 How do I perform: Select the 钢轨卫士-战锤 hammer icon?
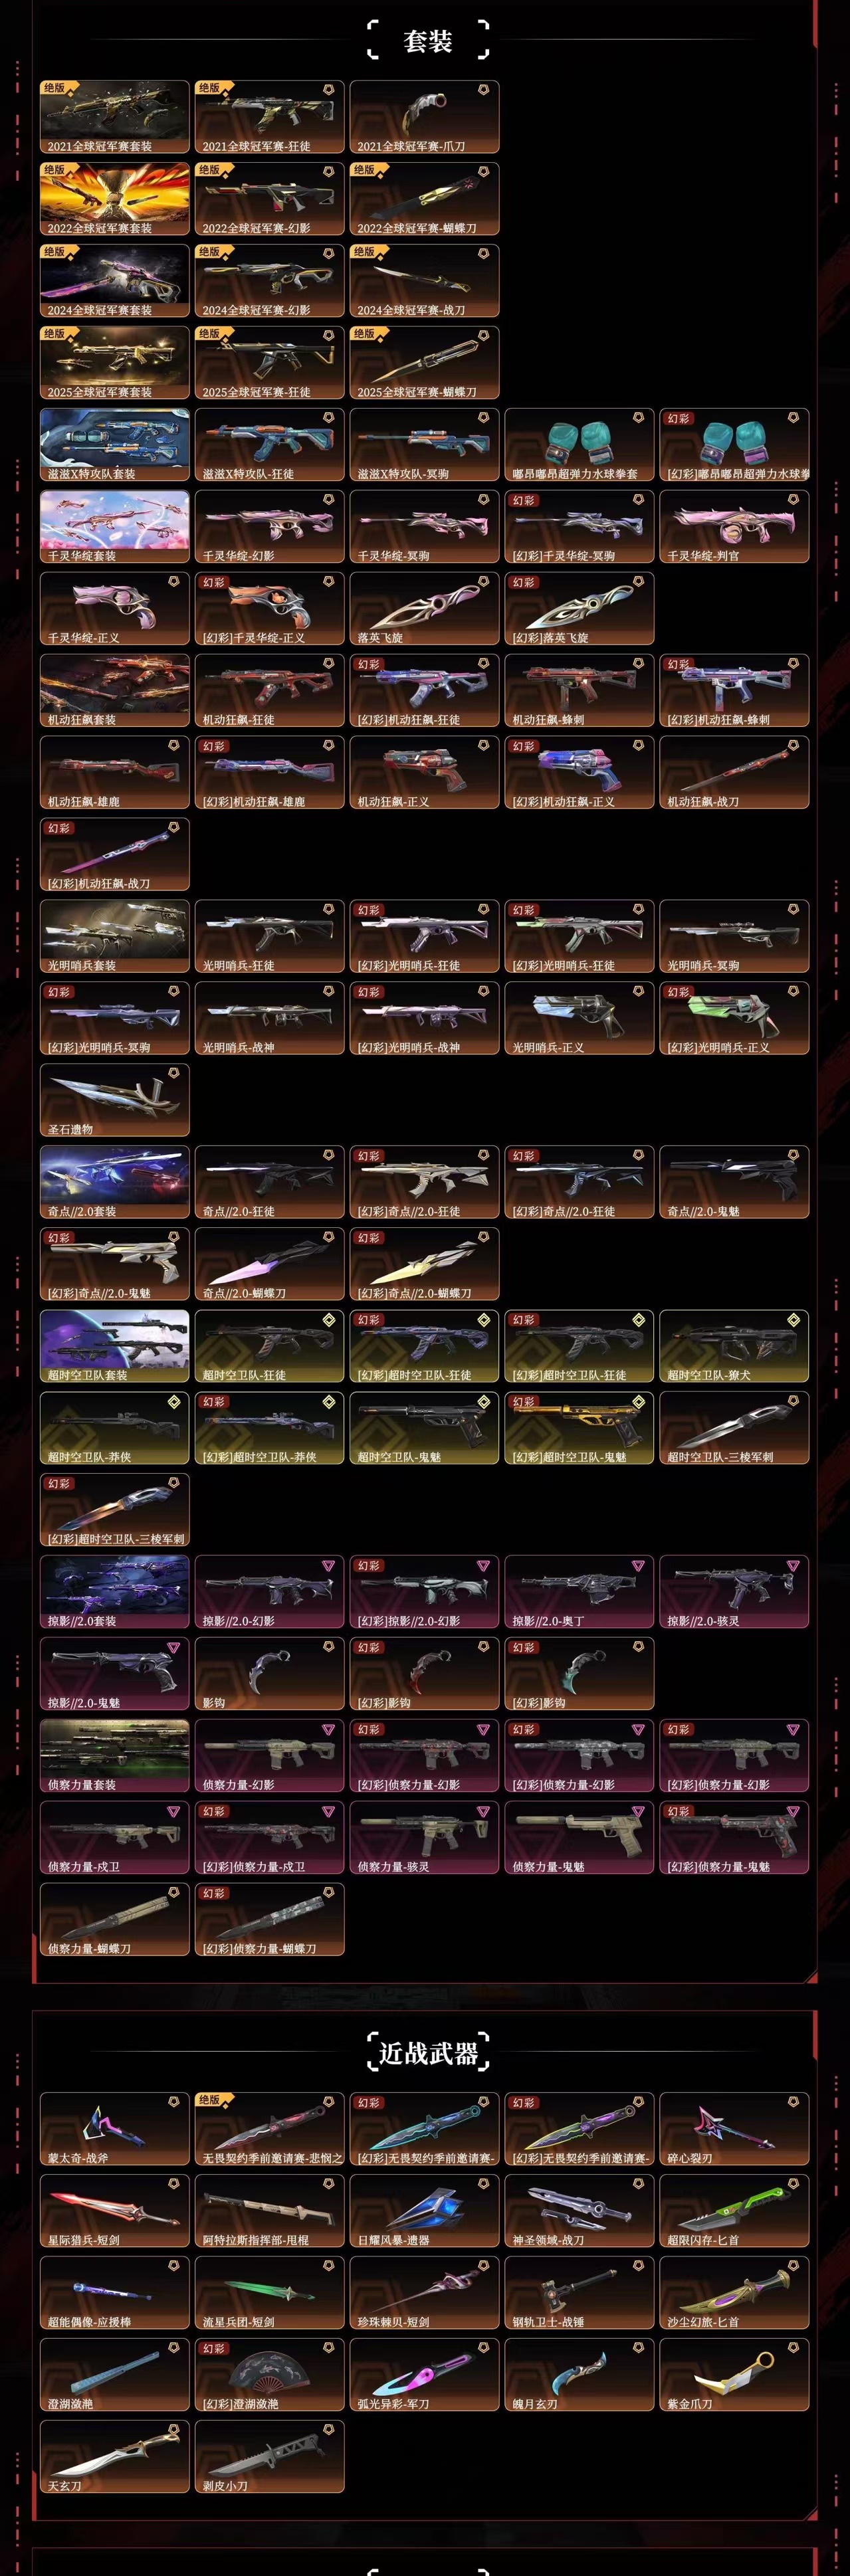(x=579, y=2293)
